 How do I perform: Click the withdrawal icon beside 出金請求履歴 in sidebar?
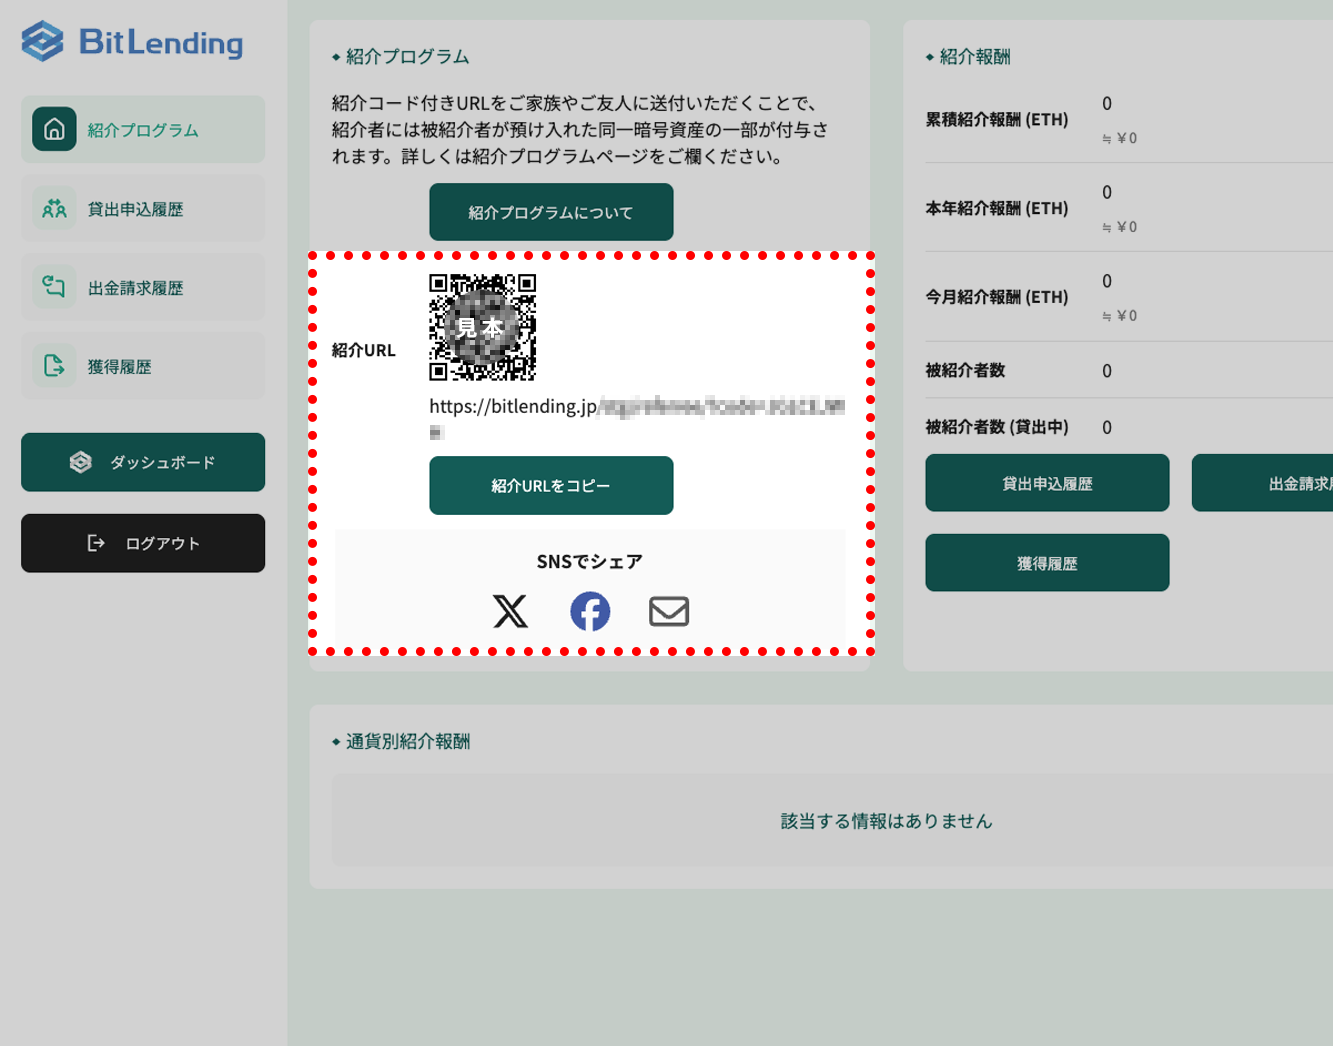click(54, 287)
